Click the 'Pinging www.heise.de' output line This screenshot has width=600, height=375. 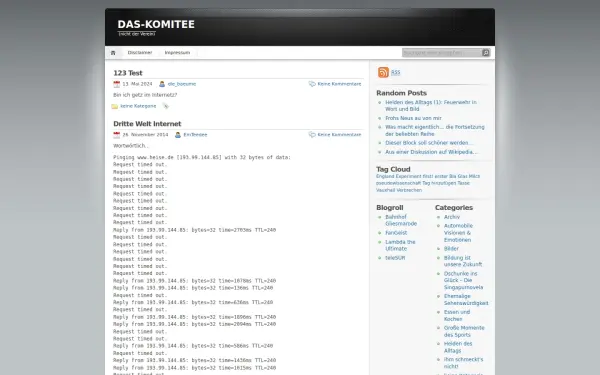pos(202,157)
